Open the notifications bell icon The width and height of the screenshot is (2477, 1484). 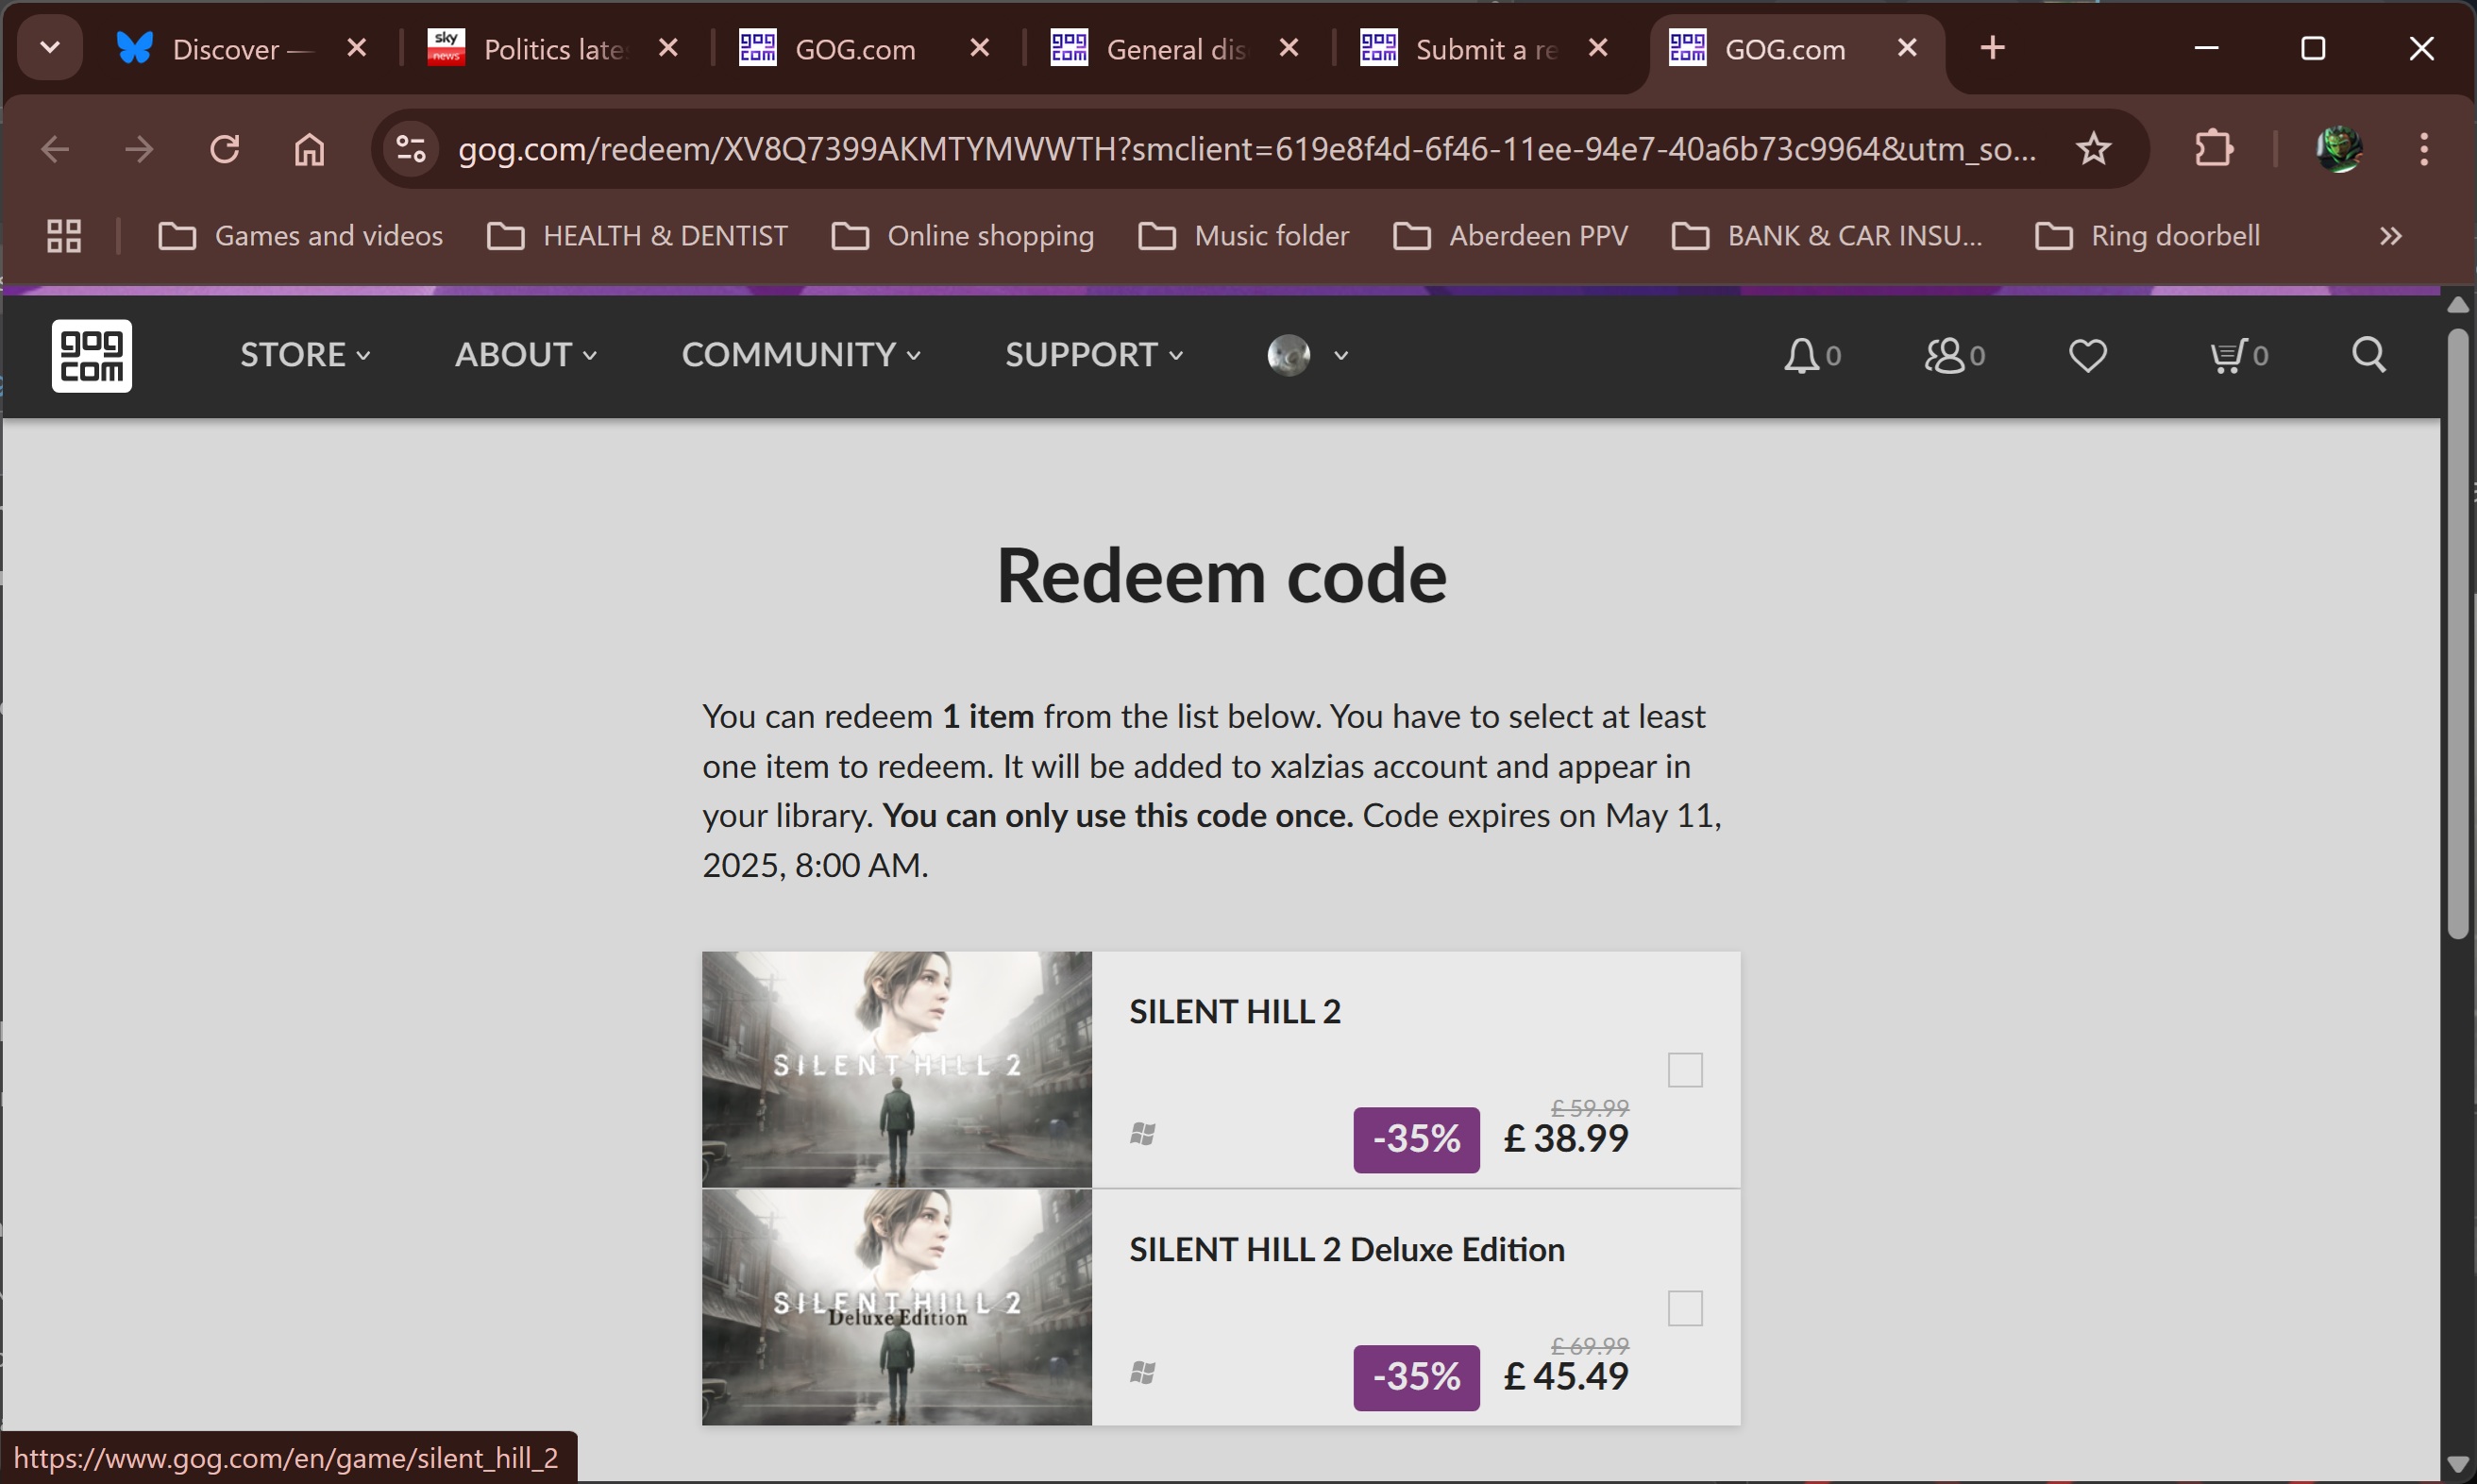point(1811,355)
